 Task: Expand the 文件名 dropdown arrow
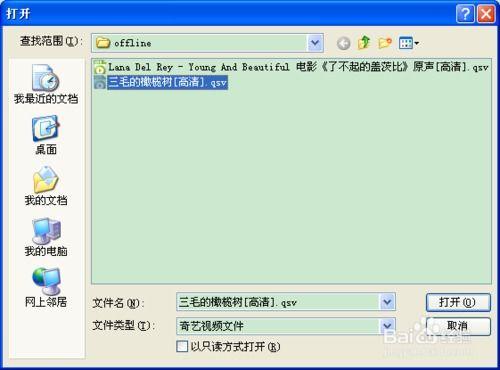[x=387, y=302]
